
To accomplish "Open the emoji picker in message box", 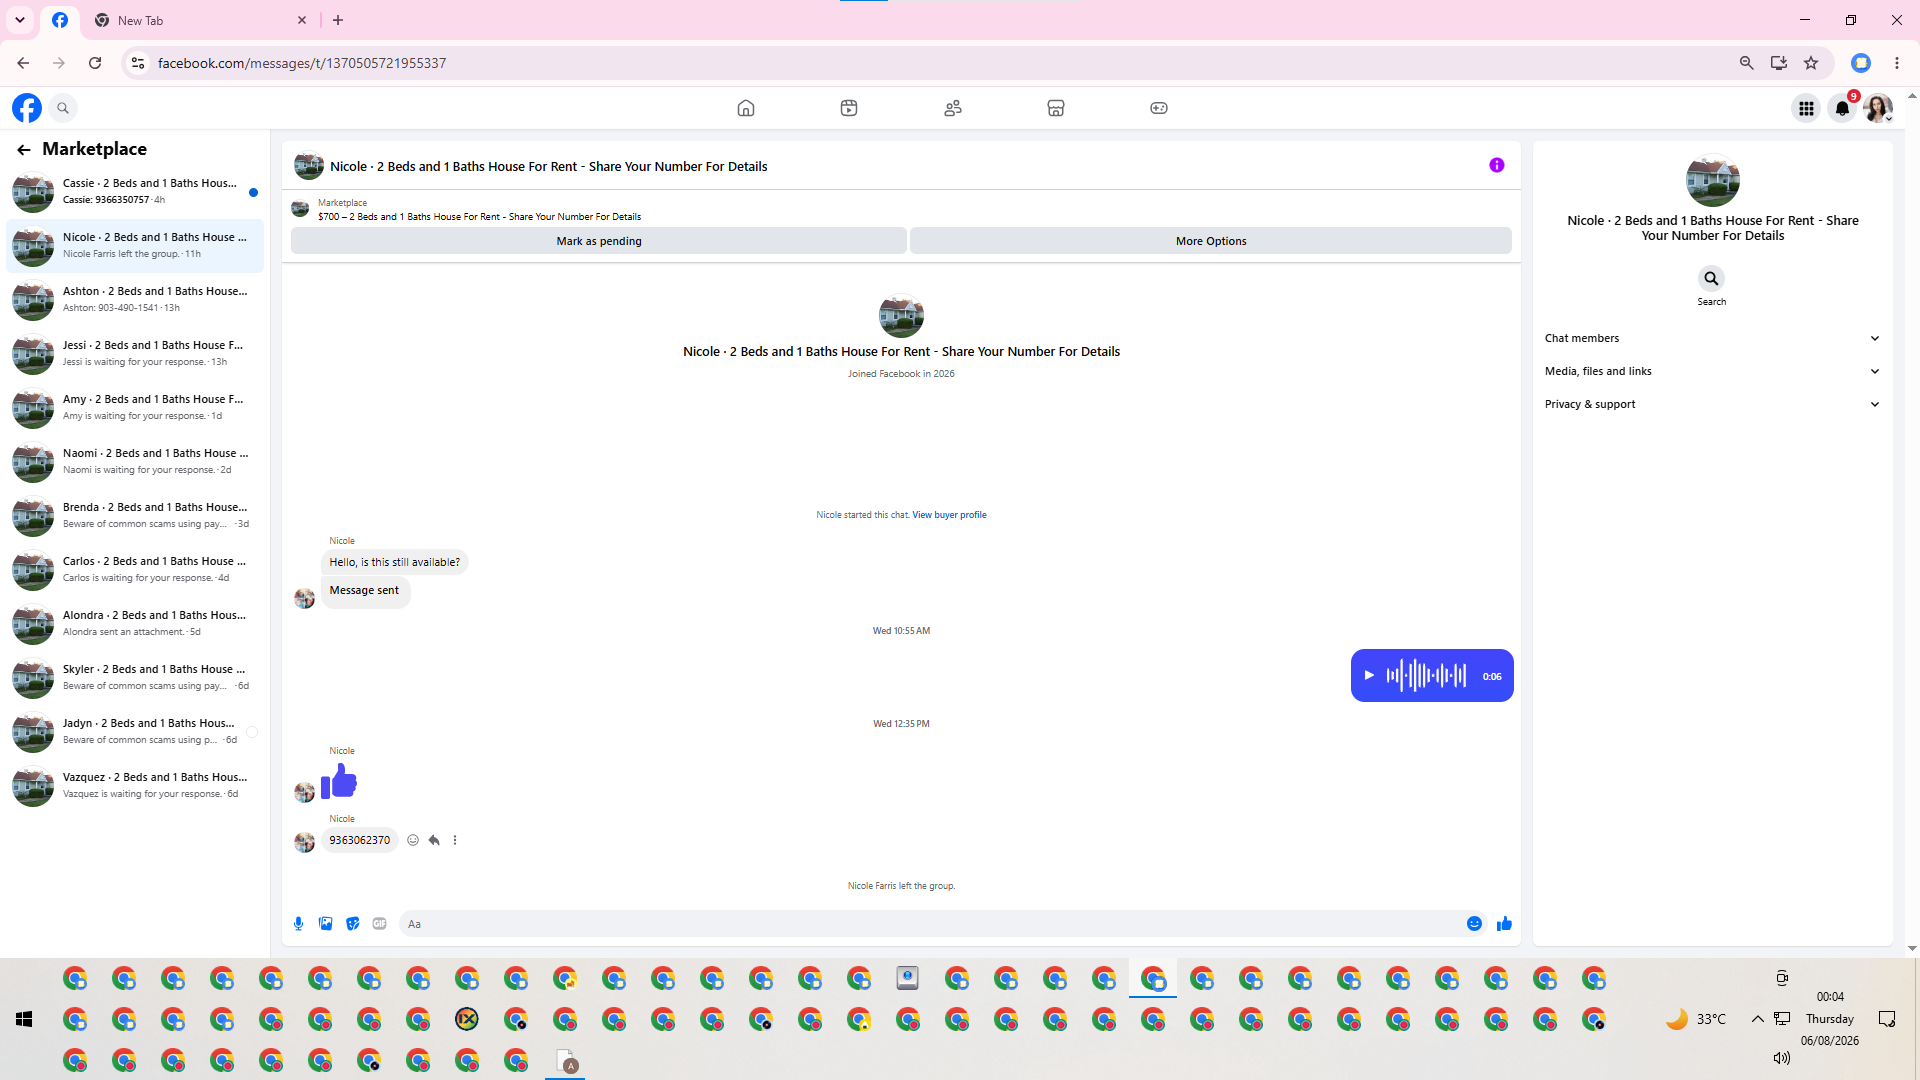I will click(x=1474, y=924).
